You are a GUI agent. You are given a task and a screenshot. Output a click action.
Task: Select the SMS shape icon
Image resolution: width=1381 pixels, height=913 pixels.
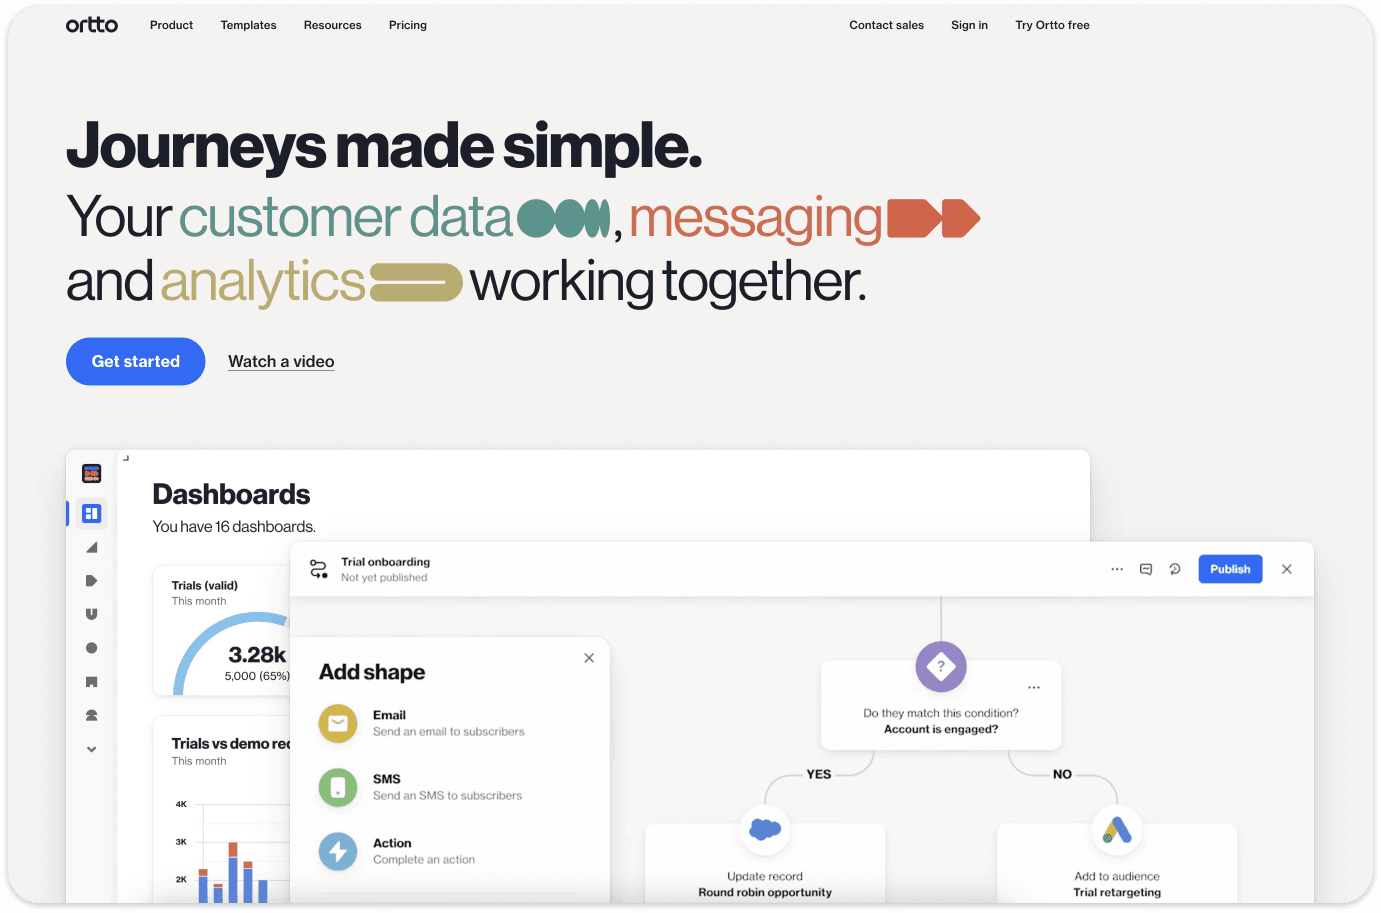[338, 787]
